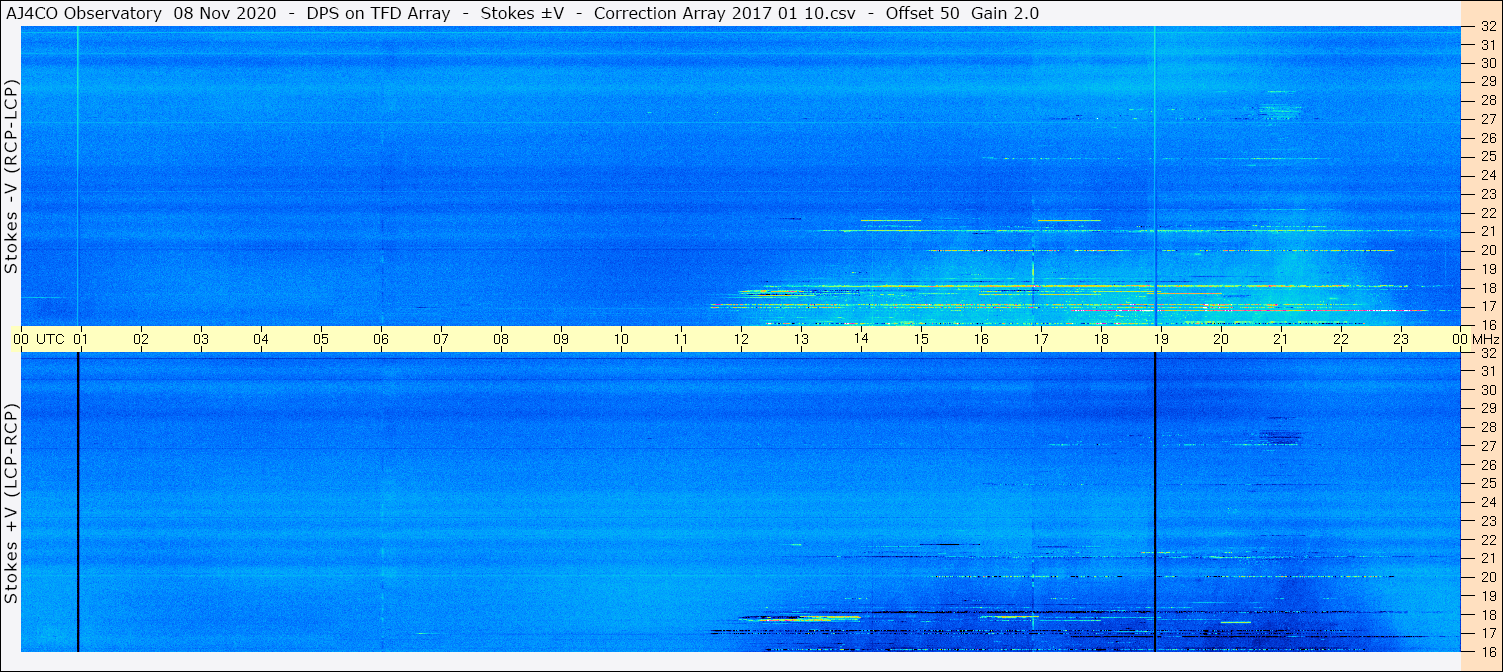Select the 18 hour tick on the time axis
This screenshot has height=672, width=1503.
click(1101, 339)
